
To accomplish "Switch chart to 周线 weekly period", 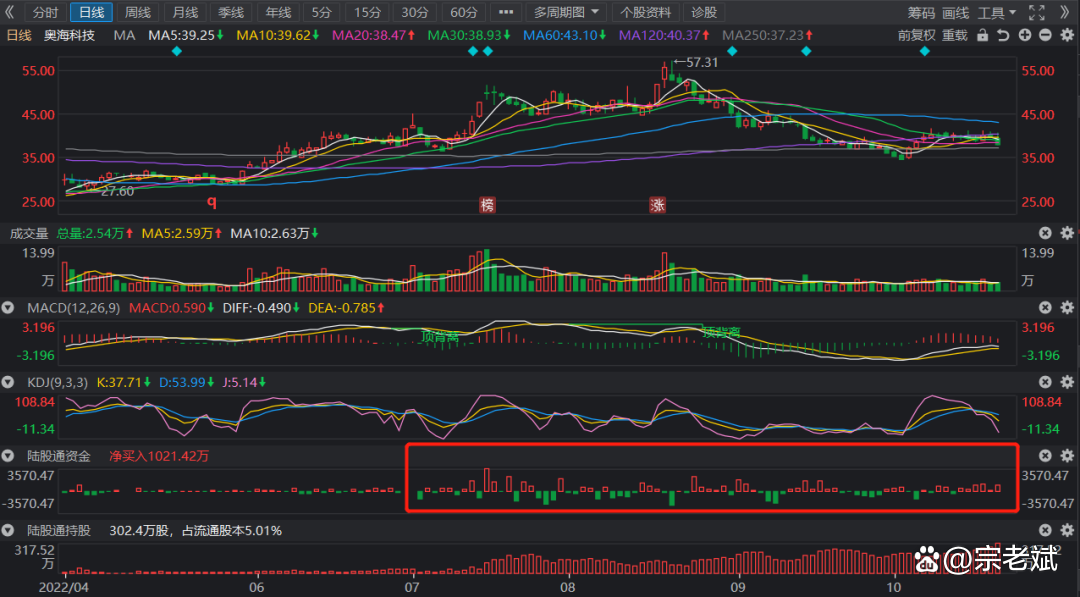I will [137, 13].
